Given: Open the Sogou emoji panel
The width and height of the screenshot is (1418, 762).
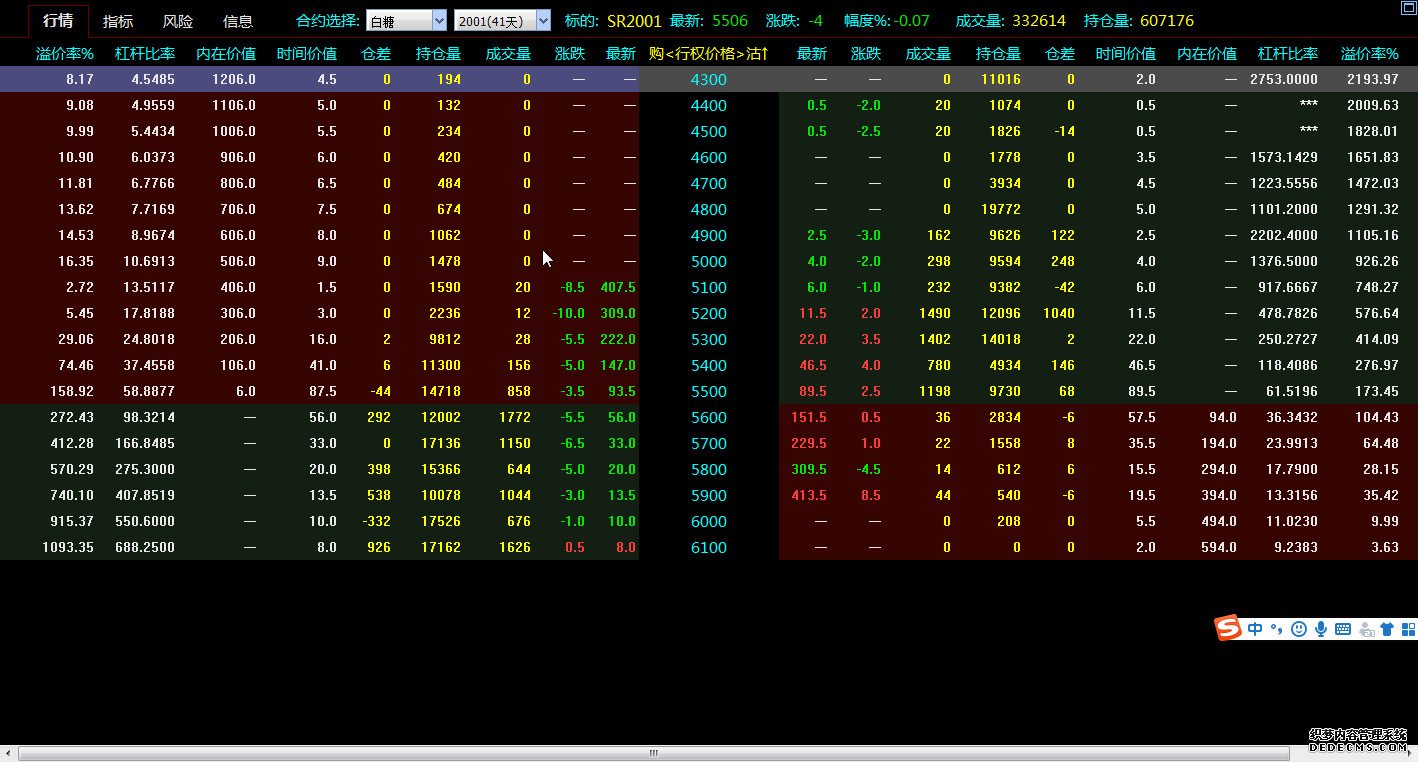Looking at the screenshot, I should point(1299,629).
